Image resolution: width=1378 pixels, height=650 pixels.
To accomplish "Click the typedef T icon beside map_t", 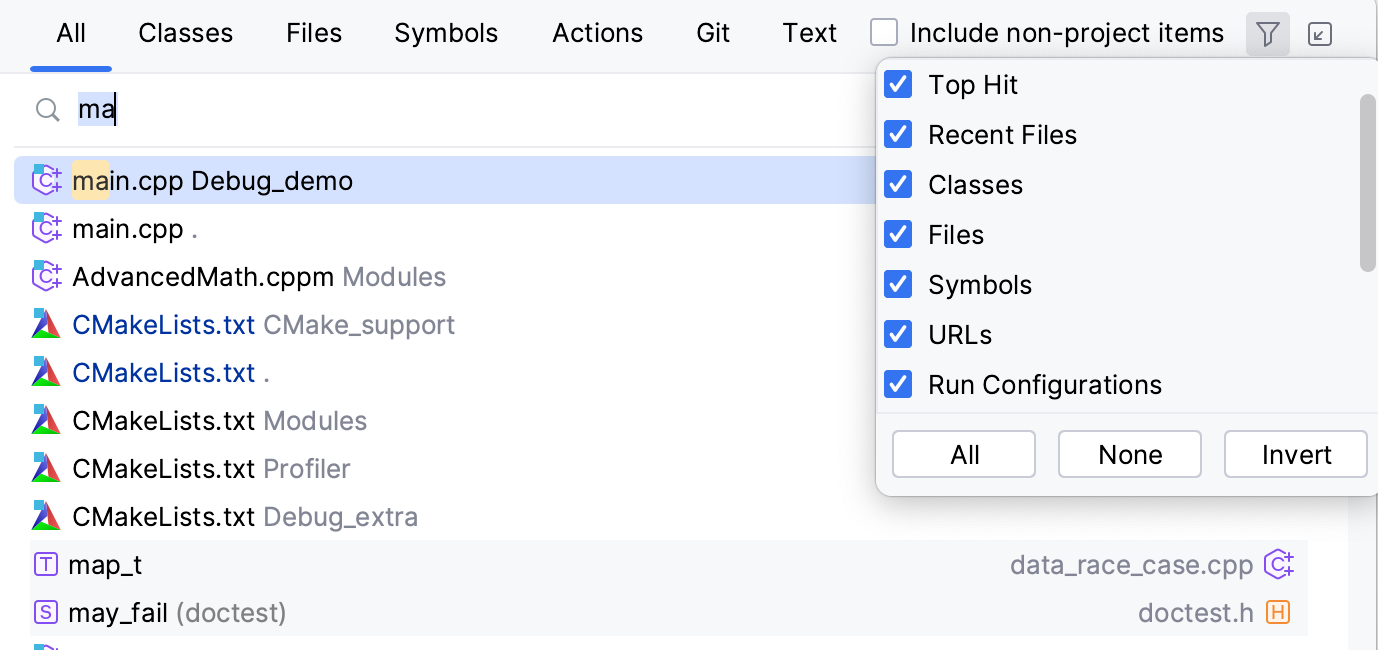I will point(45,564).
